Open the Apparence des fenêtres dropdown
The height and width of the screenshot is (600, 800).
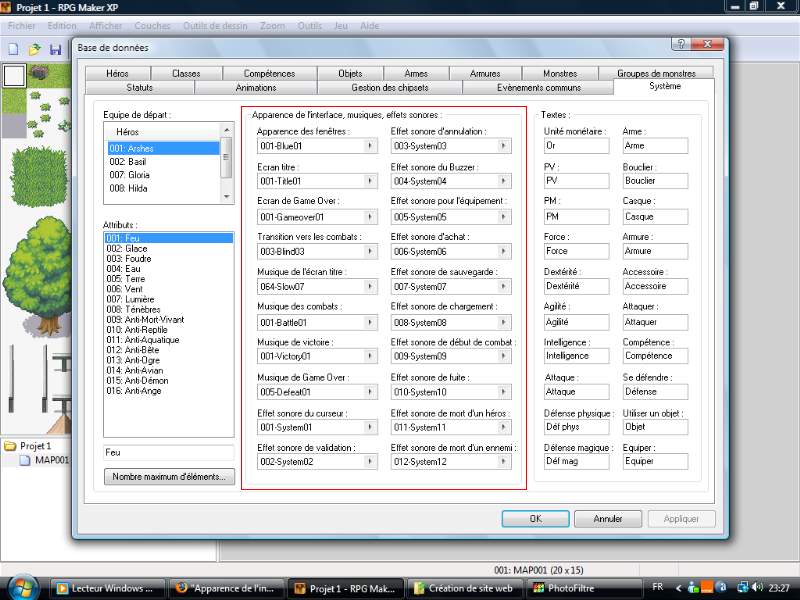click(370, 146)
